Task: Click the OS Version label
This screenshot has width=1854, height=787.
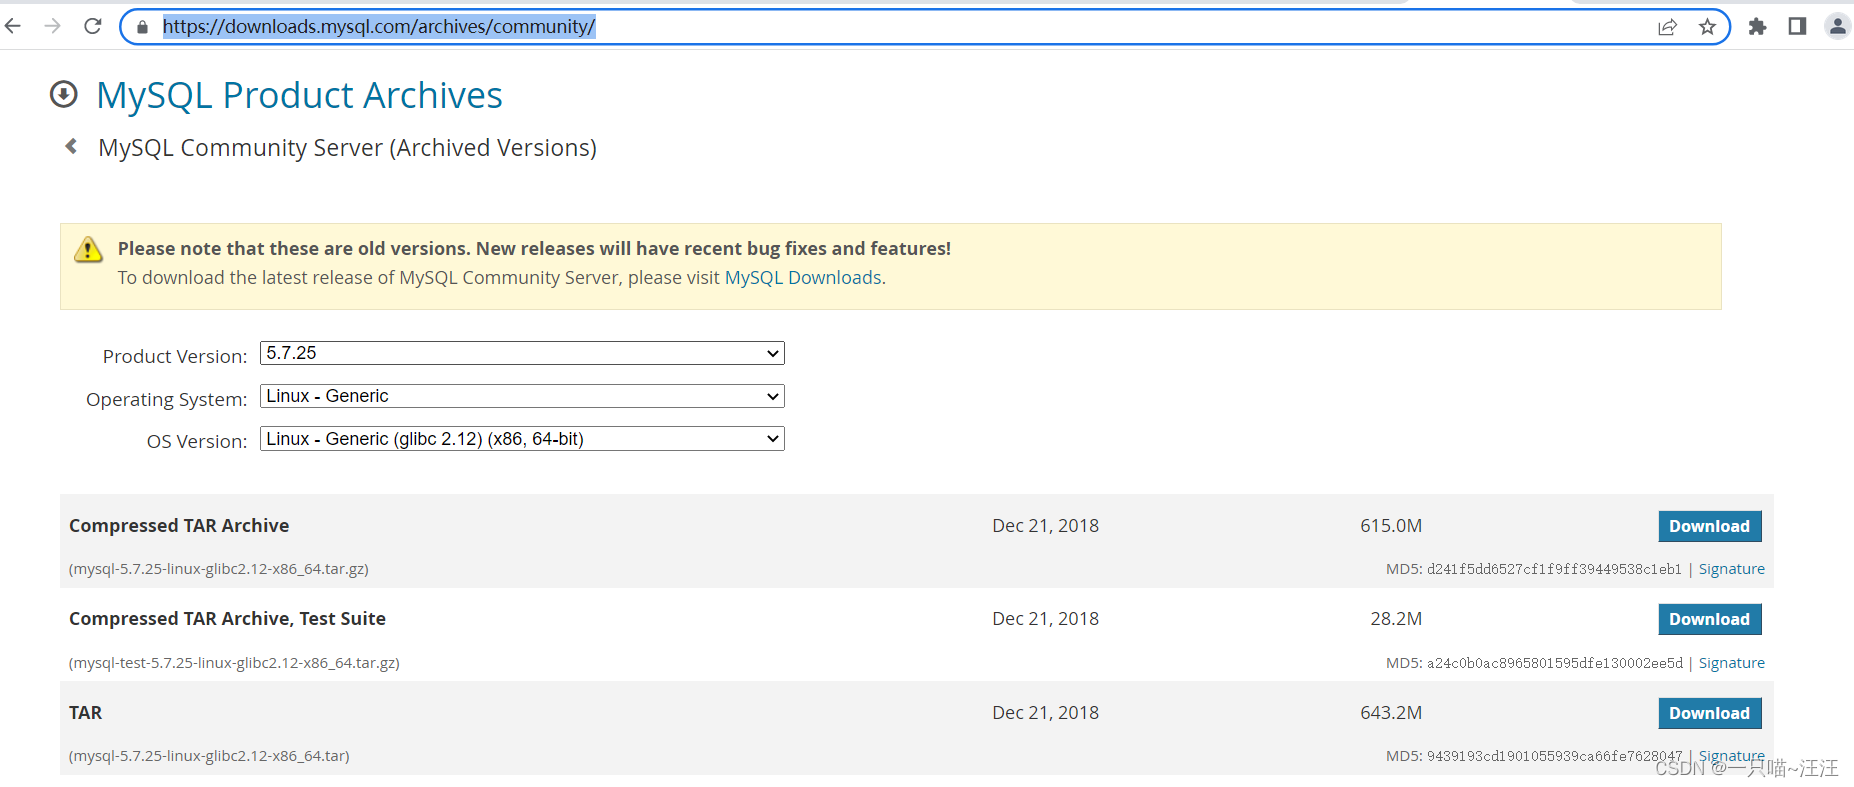Action: [x=197, y=441]
